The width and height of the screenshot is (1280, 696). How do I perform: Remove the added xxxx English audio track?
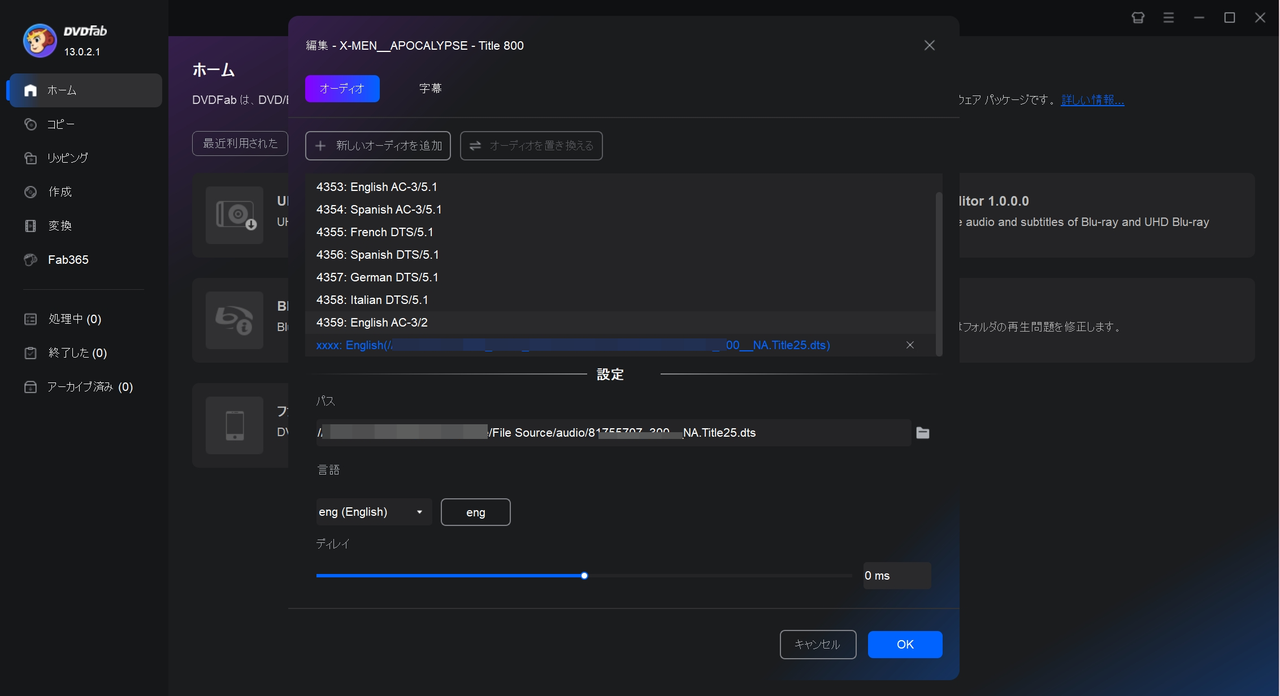tap(910, 345)
